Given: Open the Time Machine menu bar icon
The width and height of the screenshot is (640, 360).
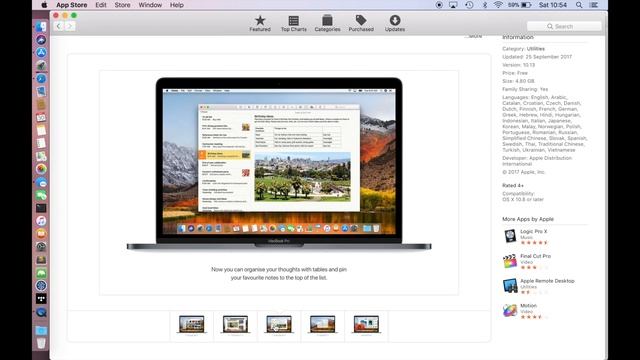Looking at the screenshot, I should tap(469, 5).
